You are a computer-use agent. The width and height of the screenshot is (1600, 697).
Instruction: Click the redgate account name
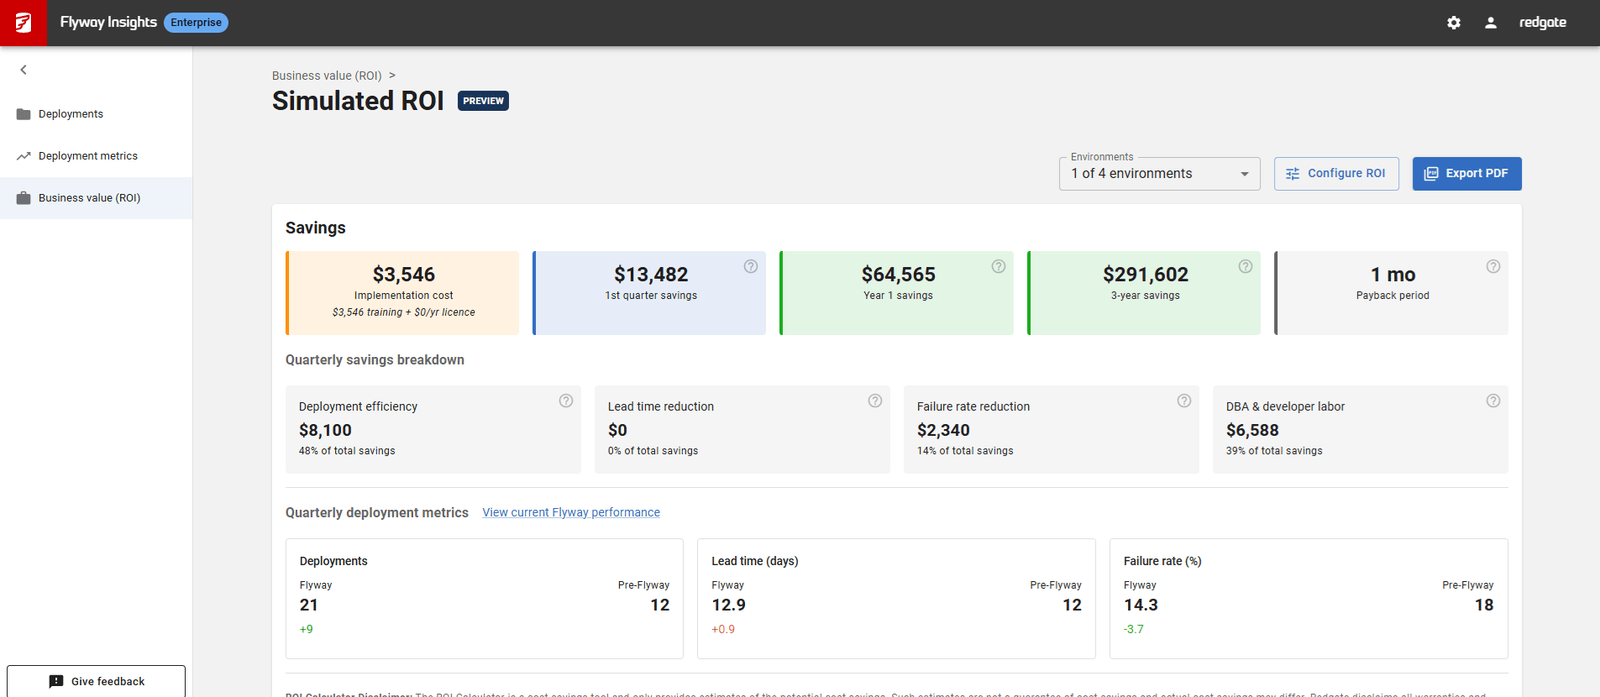[x=1543, y=22]
